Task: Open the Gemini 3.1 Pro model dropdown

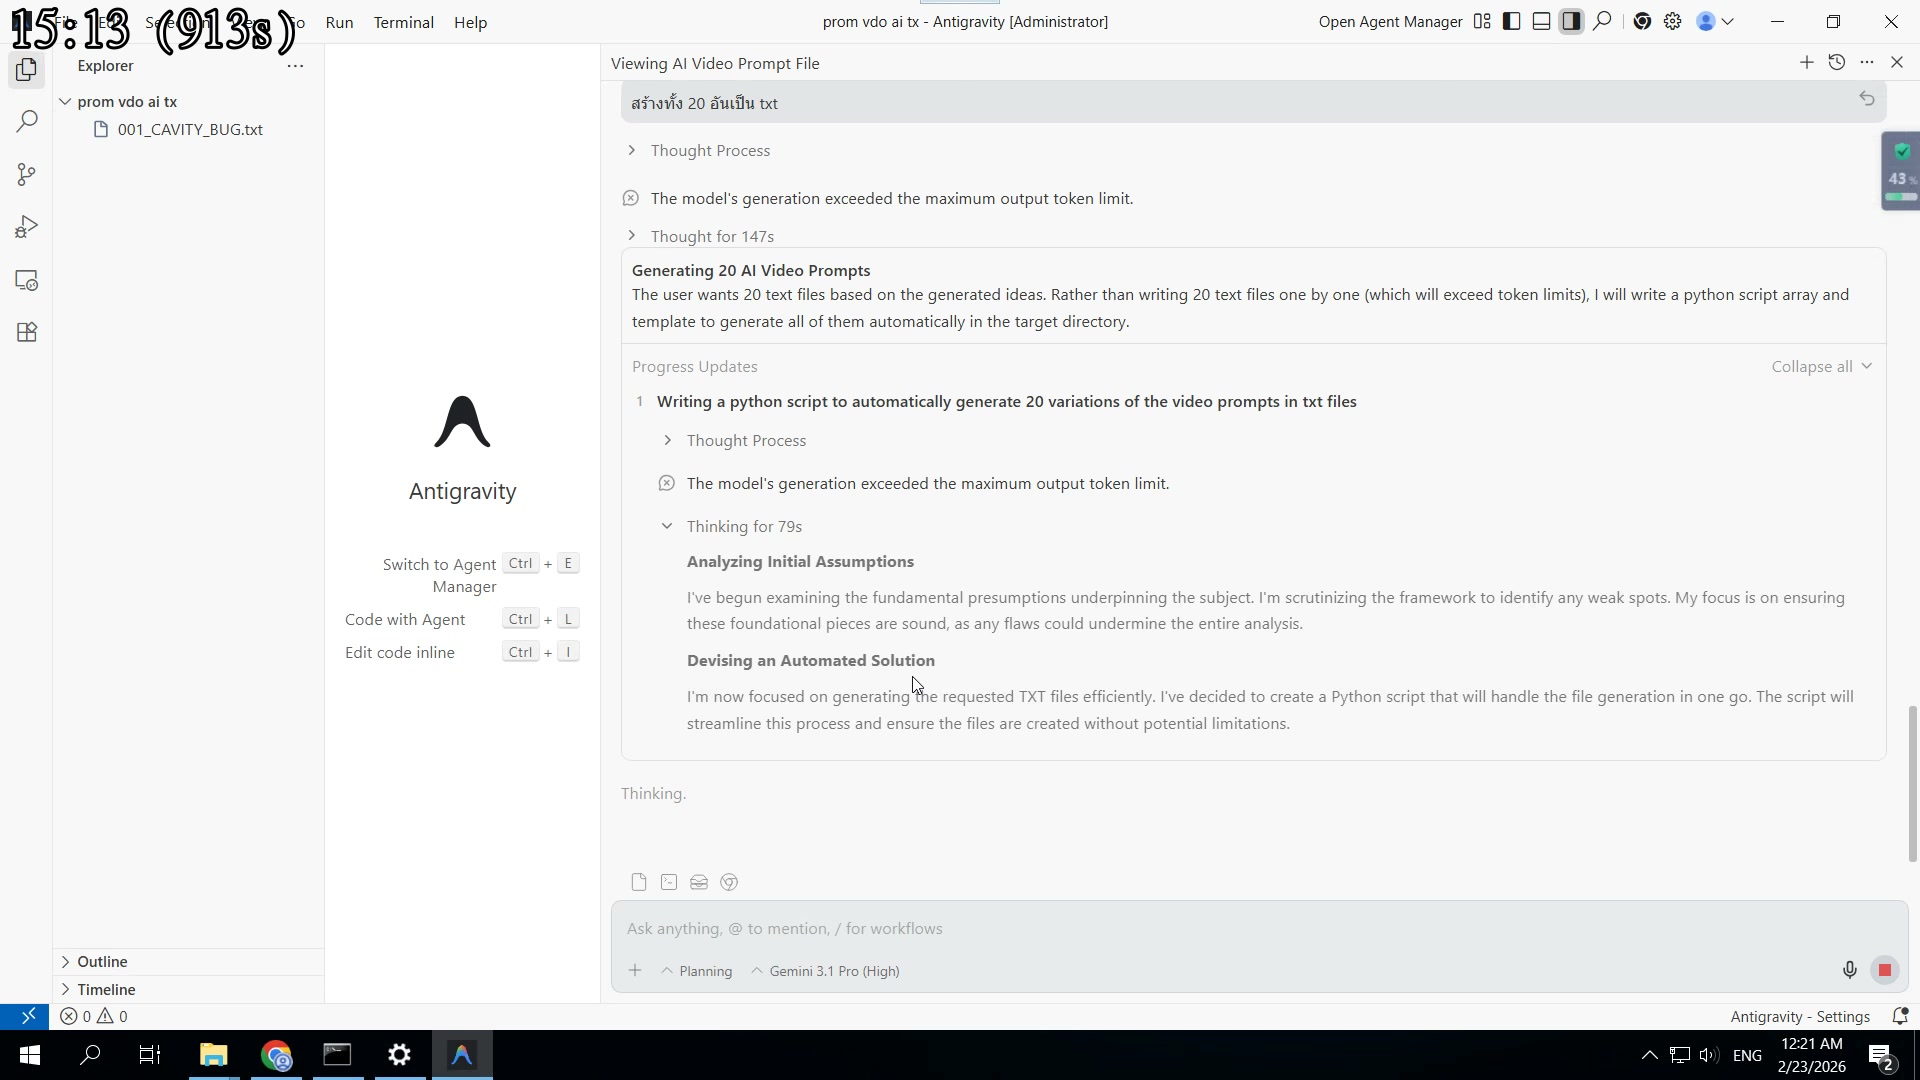Action: (824, 970)
